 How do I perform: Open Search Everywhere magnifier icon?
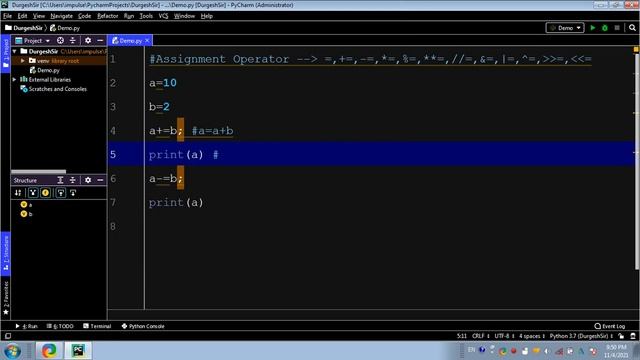[632, 28]
